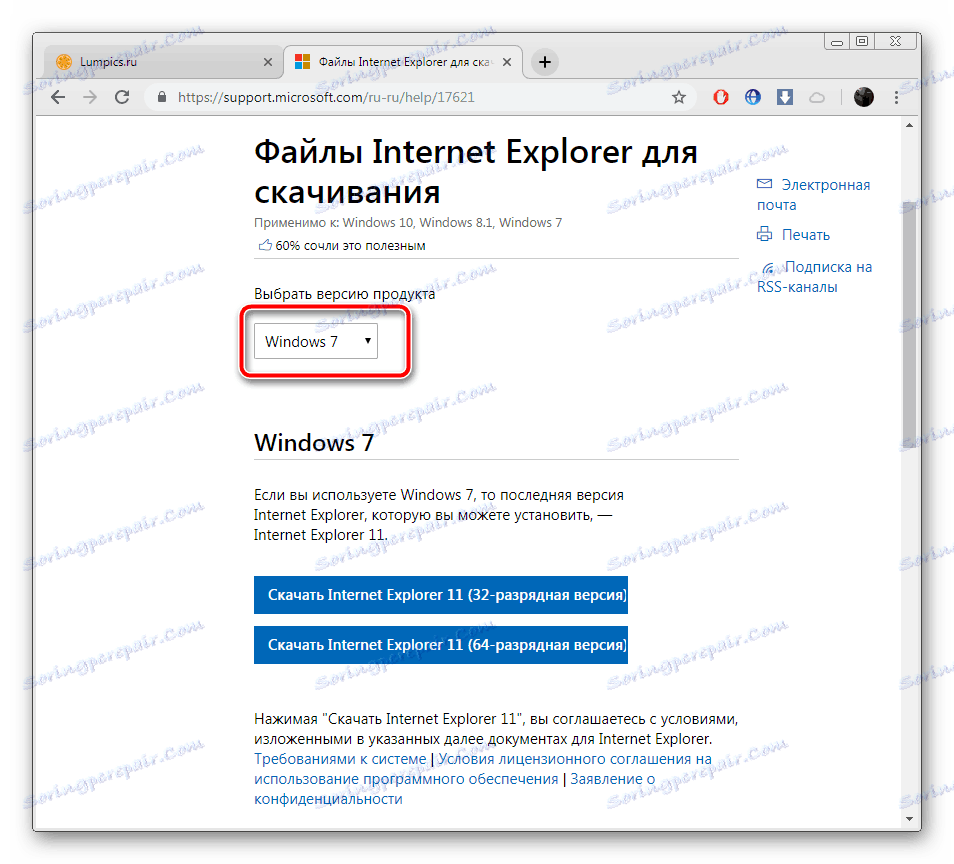This screenshot has height=864, width=954.
Task: Download Internet Explorer 11 32-bit version
Action: point(440,595)
